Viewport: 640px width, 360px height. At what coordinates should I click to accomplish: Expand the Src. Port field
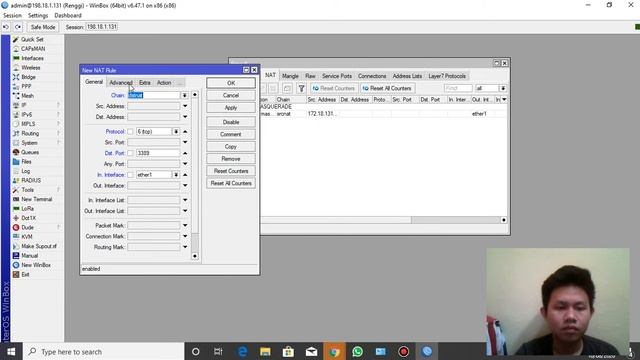(x=185, y=142)
